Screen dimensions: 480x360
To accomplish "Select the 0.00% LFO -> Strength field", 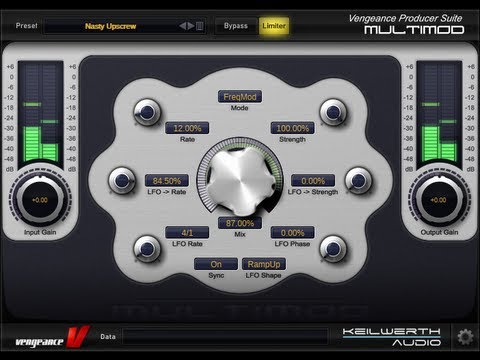I will coord(313,181).
